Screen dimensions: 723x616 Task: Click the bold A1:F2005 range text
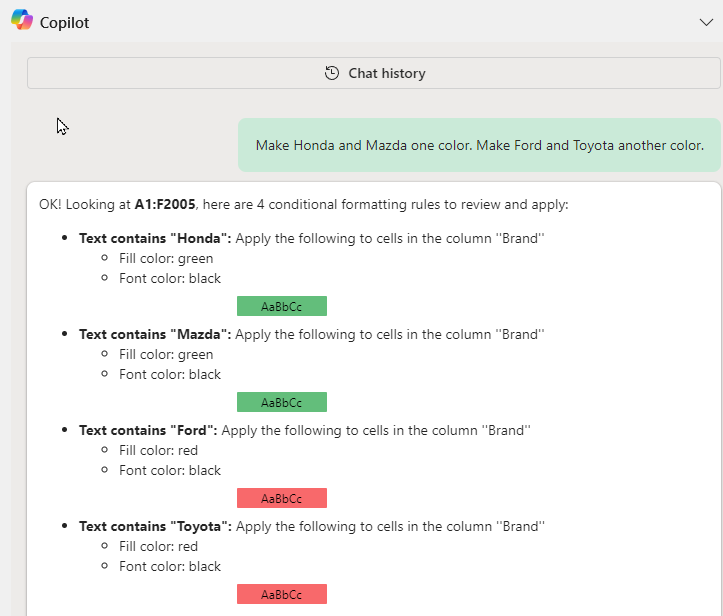tap(164, 204)
